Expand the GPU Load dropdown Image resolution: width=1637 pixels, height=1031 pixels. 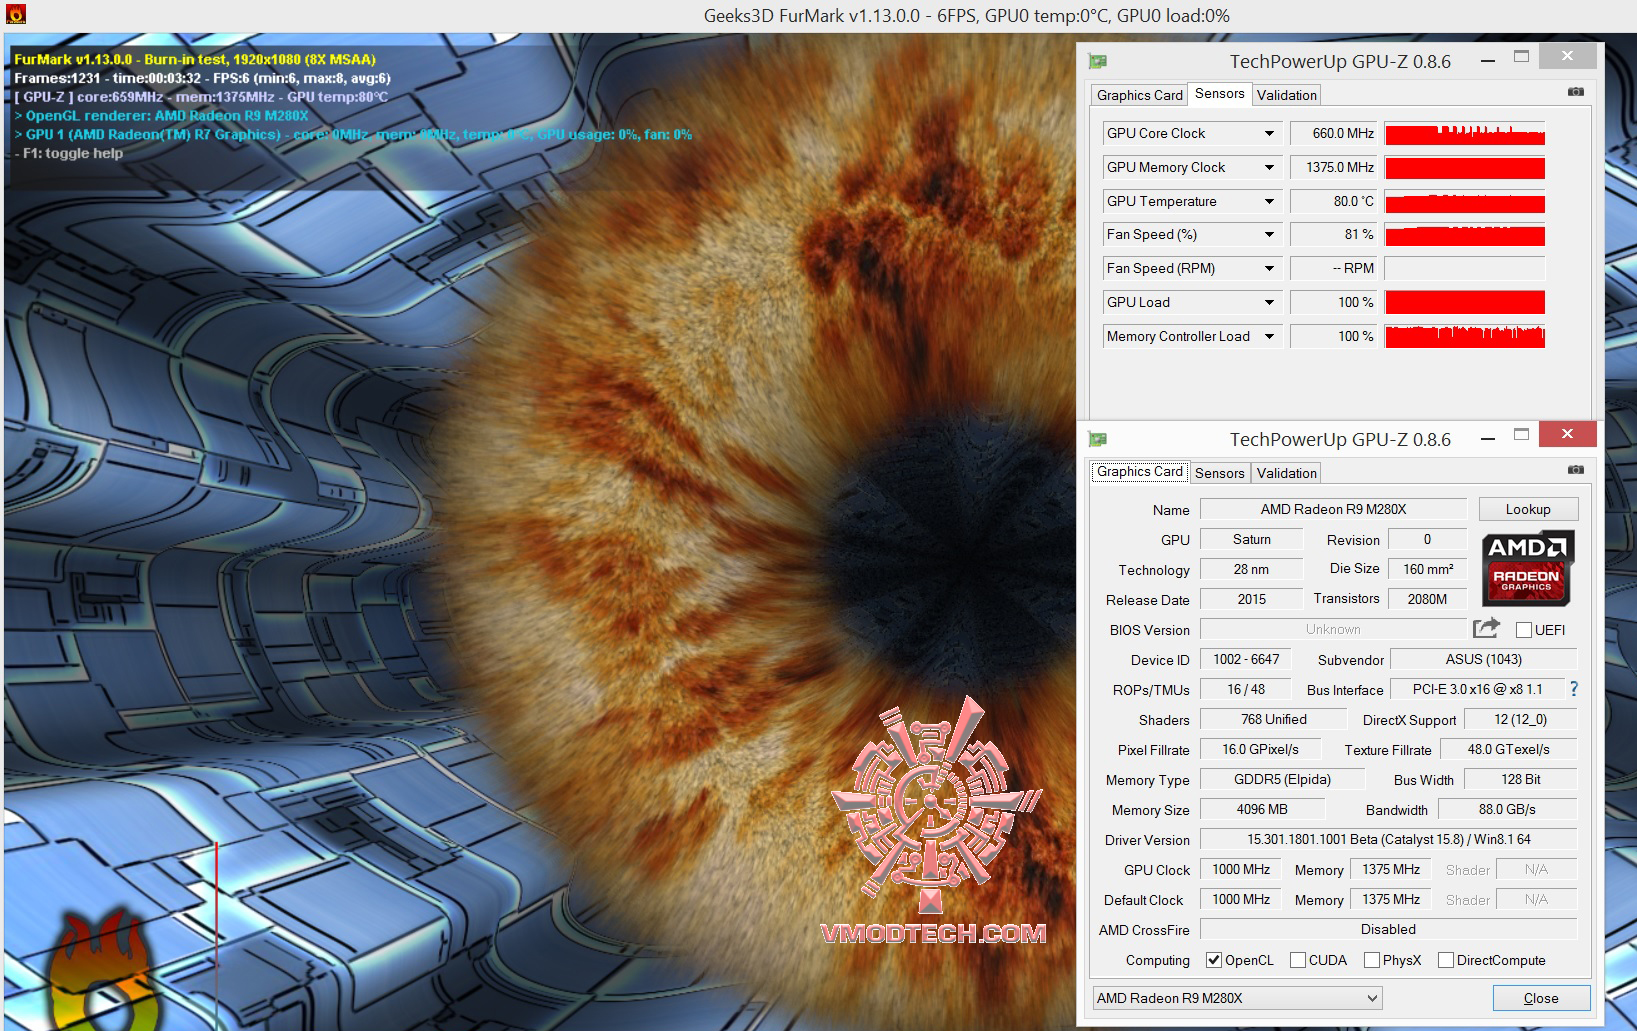tap(1269, 303)
